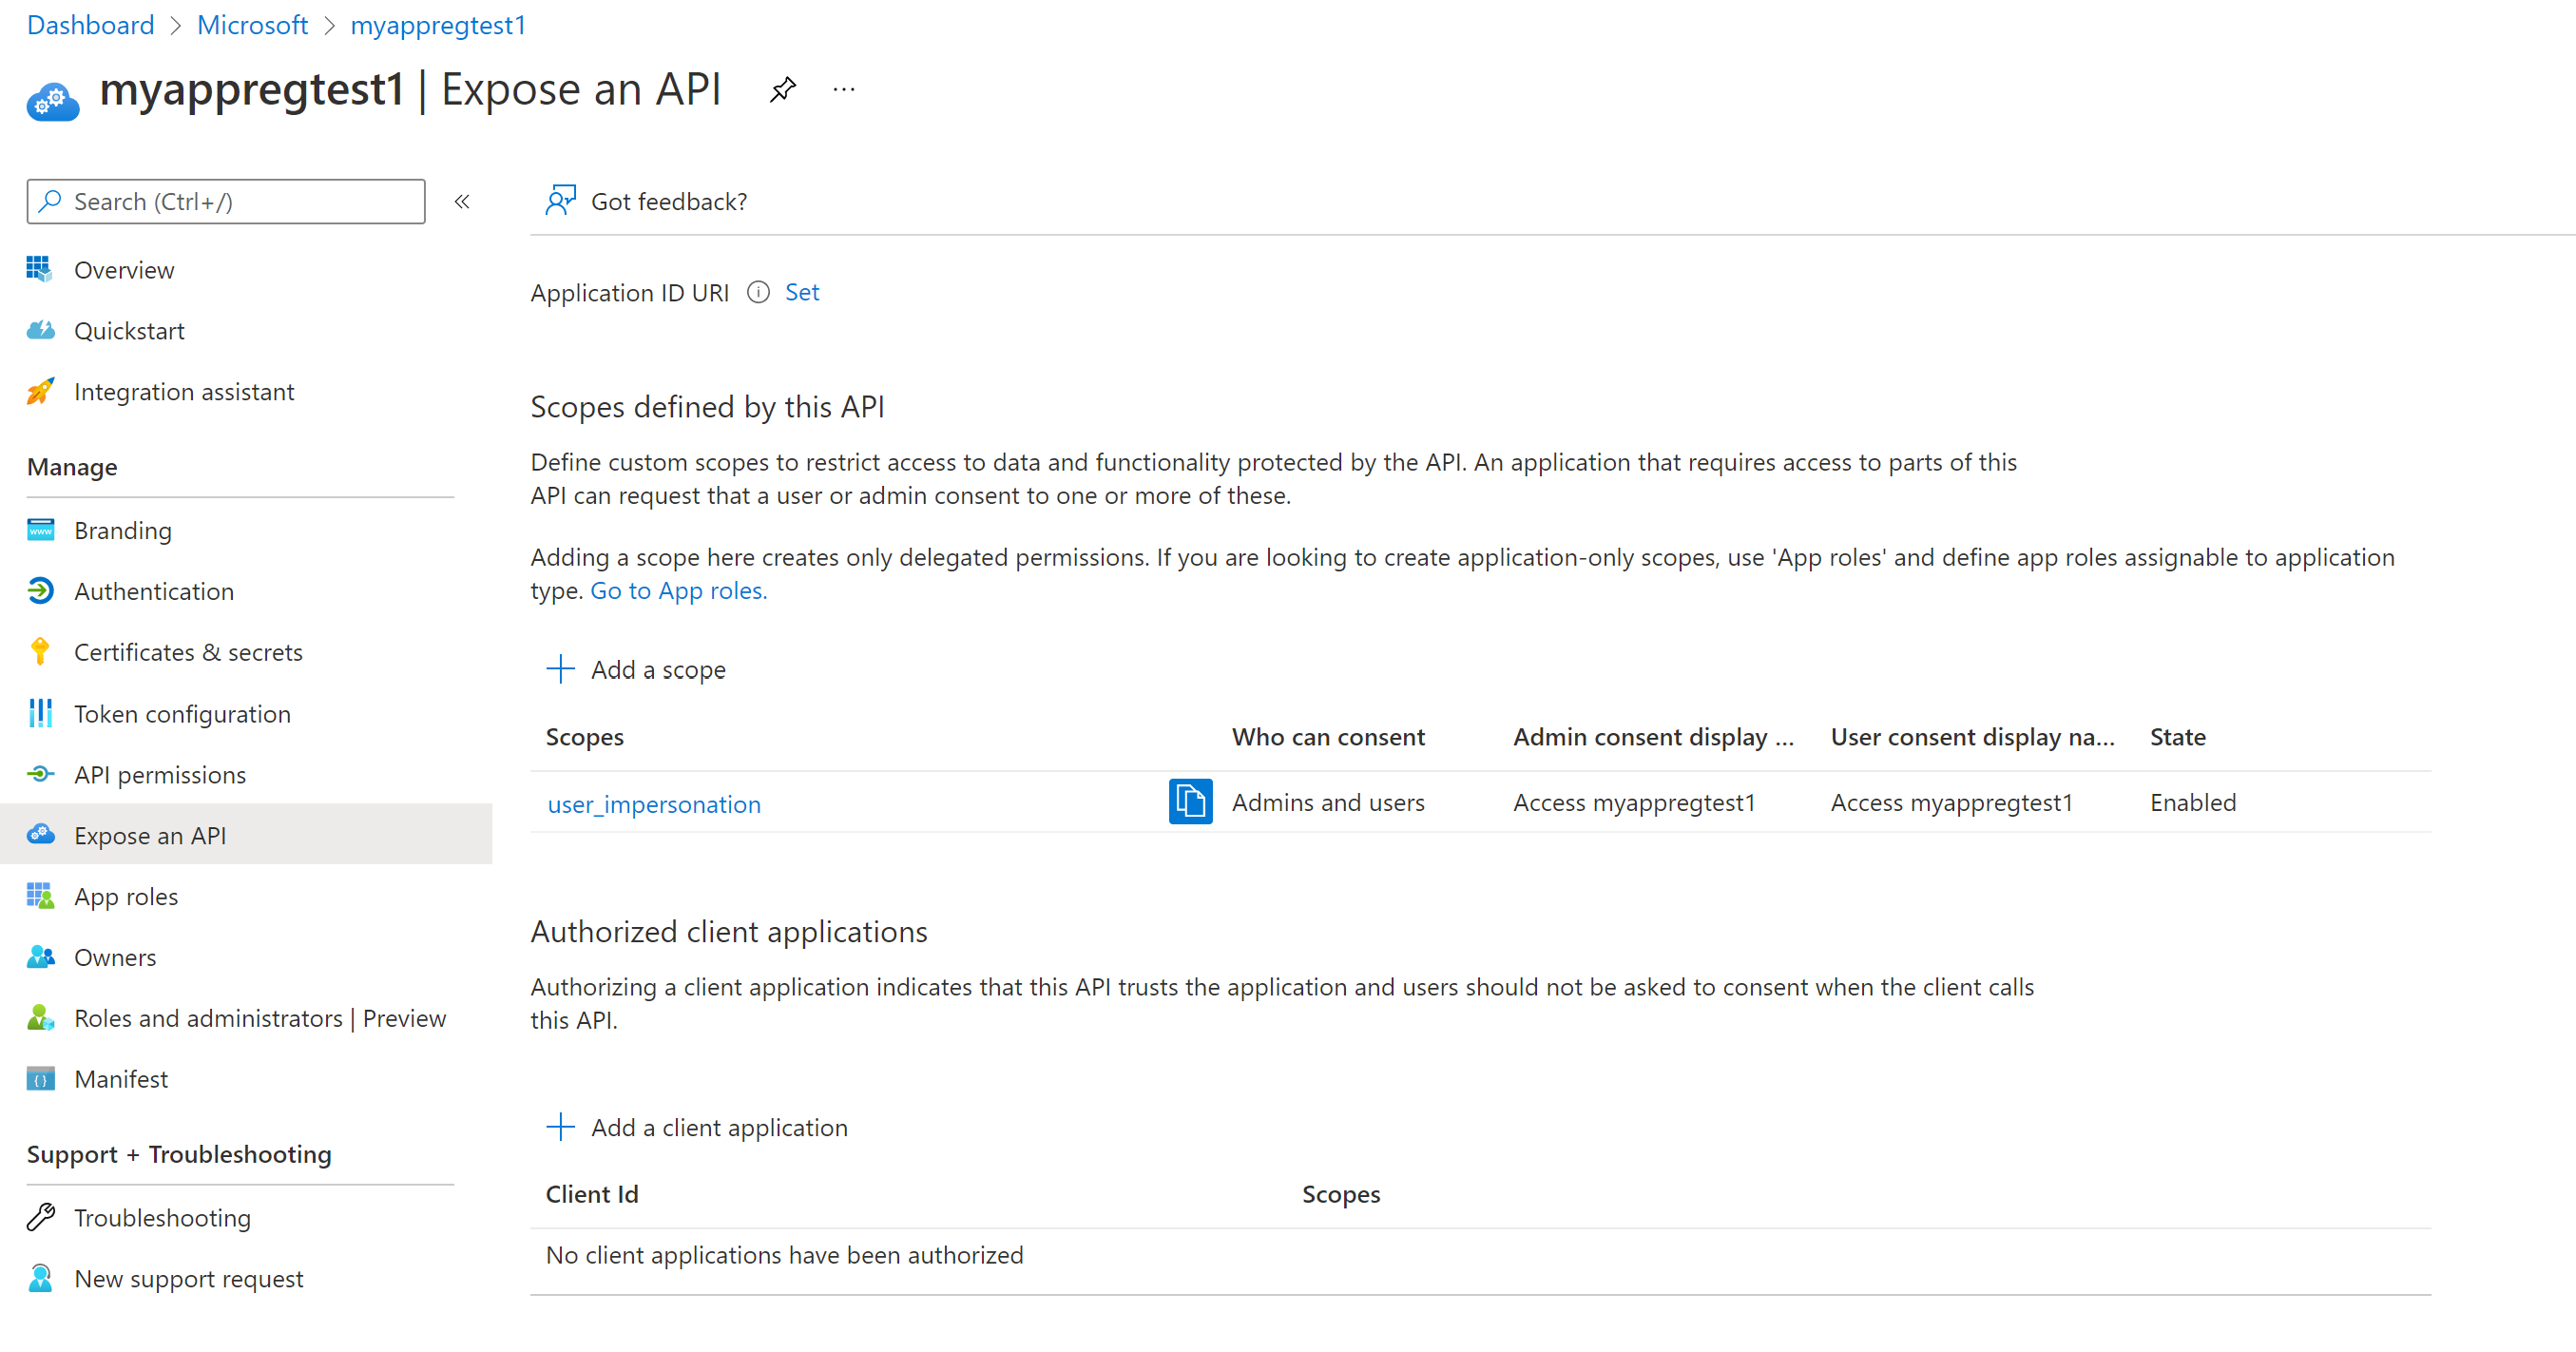Click the plus icon beside Add a client application
The height and width of the screenshot is (1352, 2576).
click(x=560, y=1127)
